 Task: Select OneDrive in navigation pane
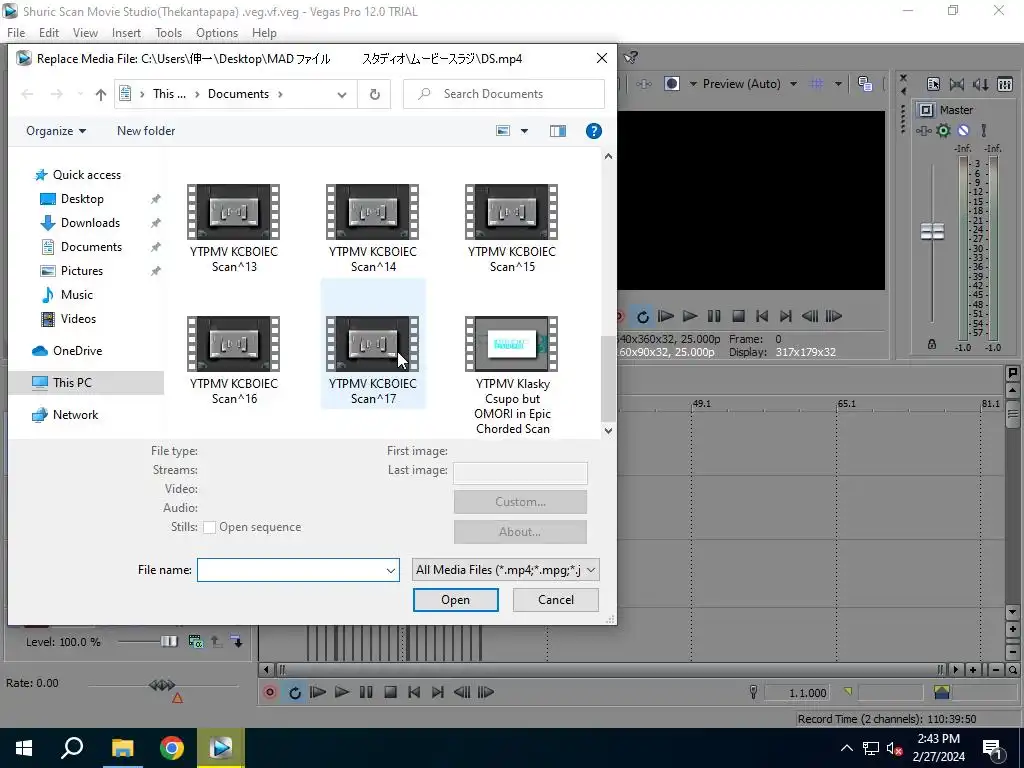click(x=77, y=351)
